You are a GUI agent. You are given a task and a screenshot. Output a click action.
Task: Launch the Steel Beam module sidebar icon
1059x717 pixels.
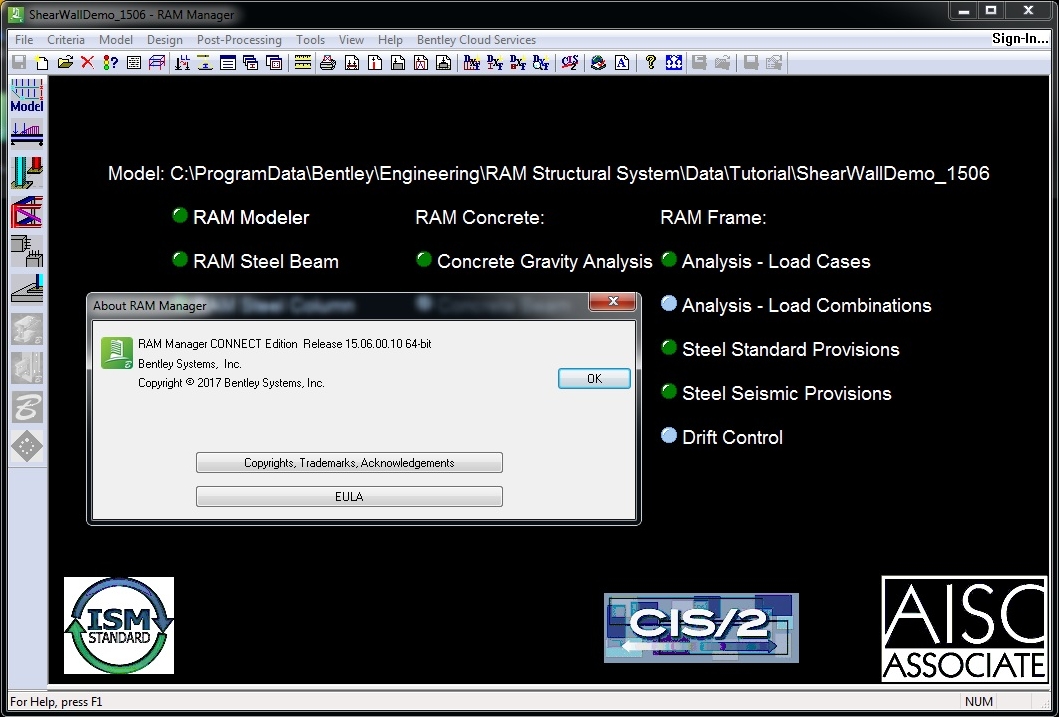(27, 133)
